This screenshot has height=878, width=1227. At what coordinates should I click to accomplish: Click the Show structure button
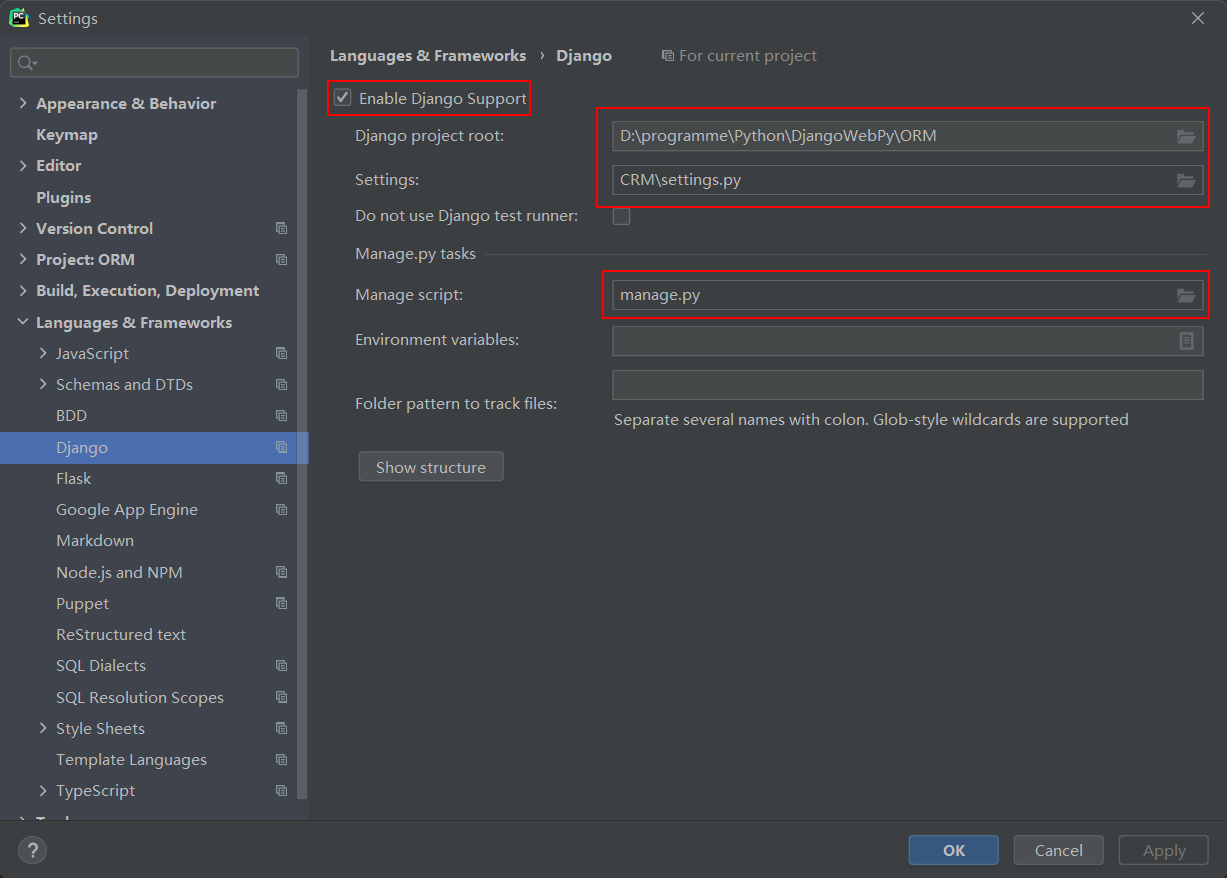coord(431,467)
